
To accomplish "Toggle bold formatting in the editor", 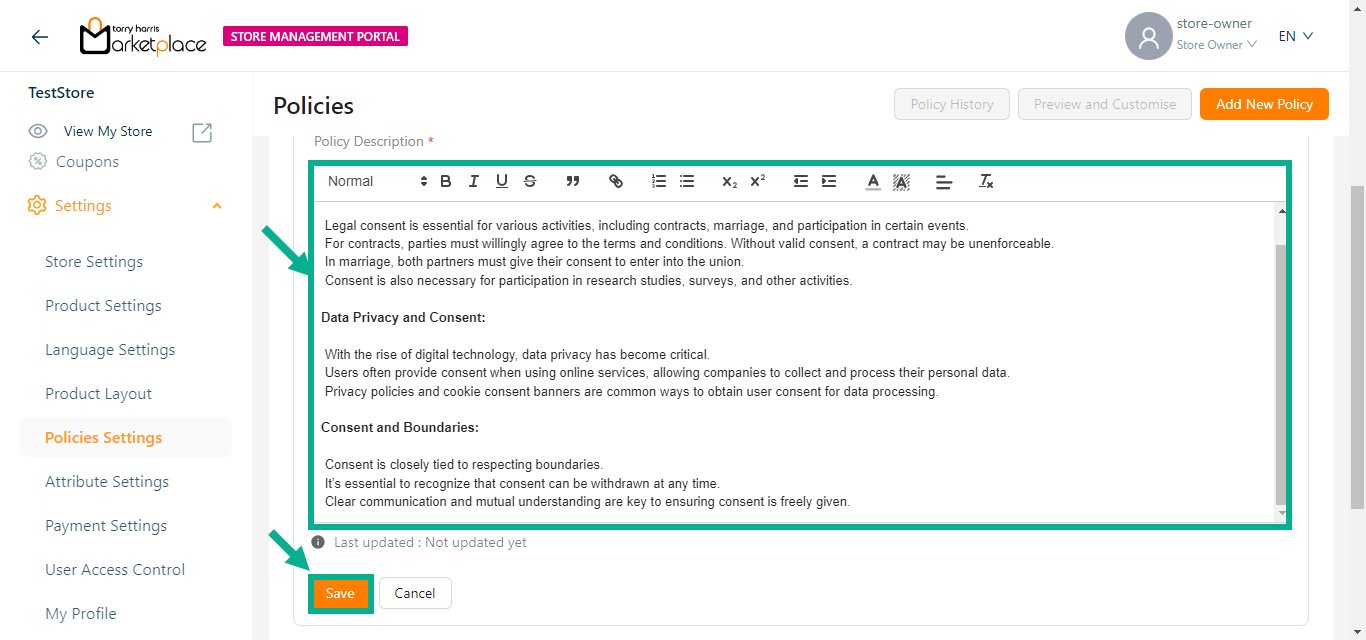I will pos(446,181).
